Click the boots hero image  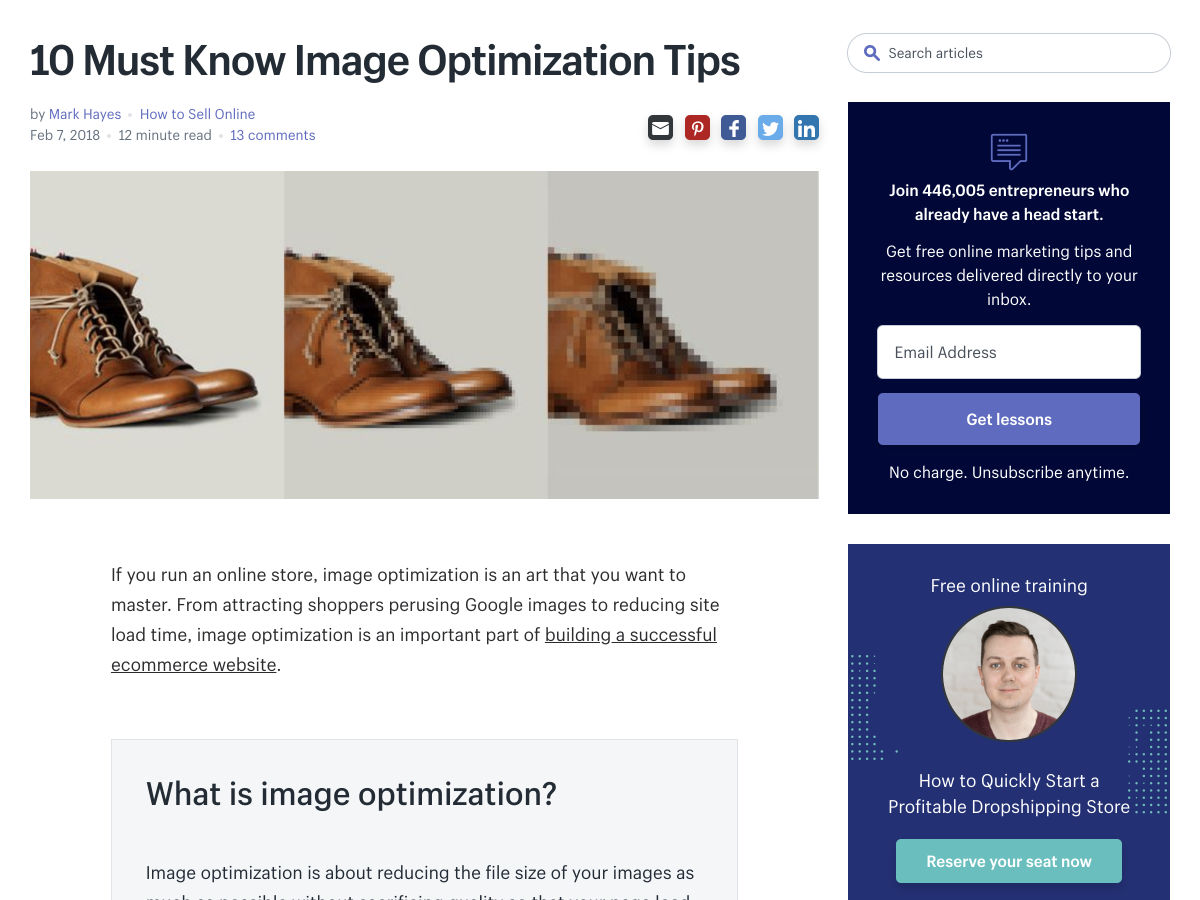(x=424, y=335)
